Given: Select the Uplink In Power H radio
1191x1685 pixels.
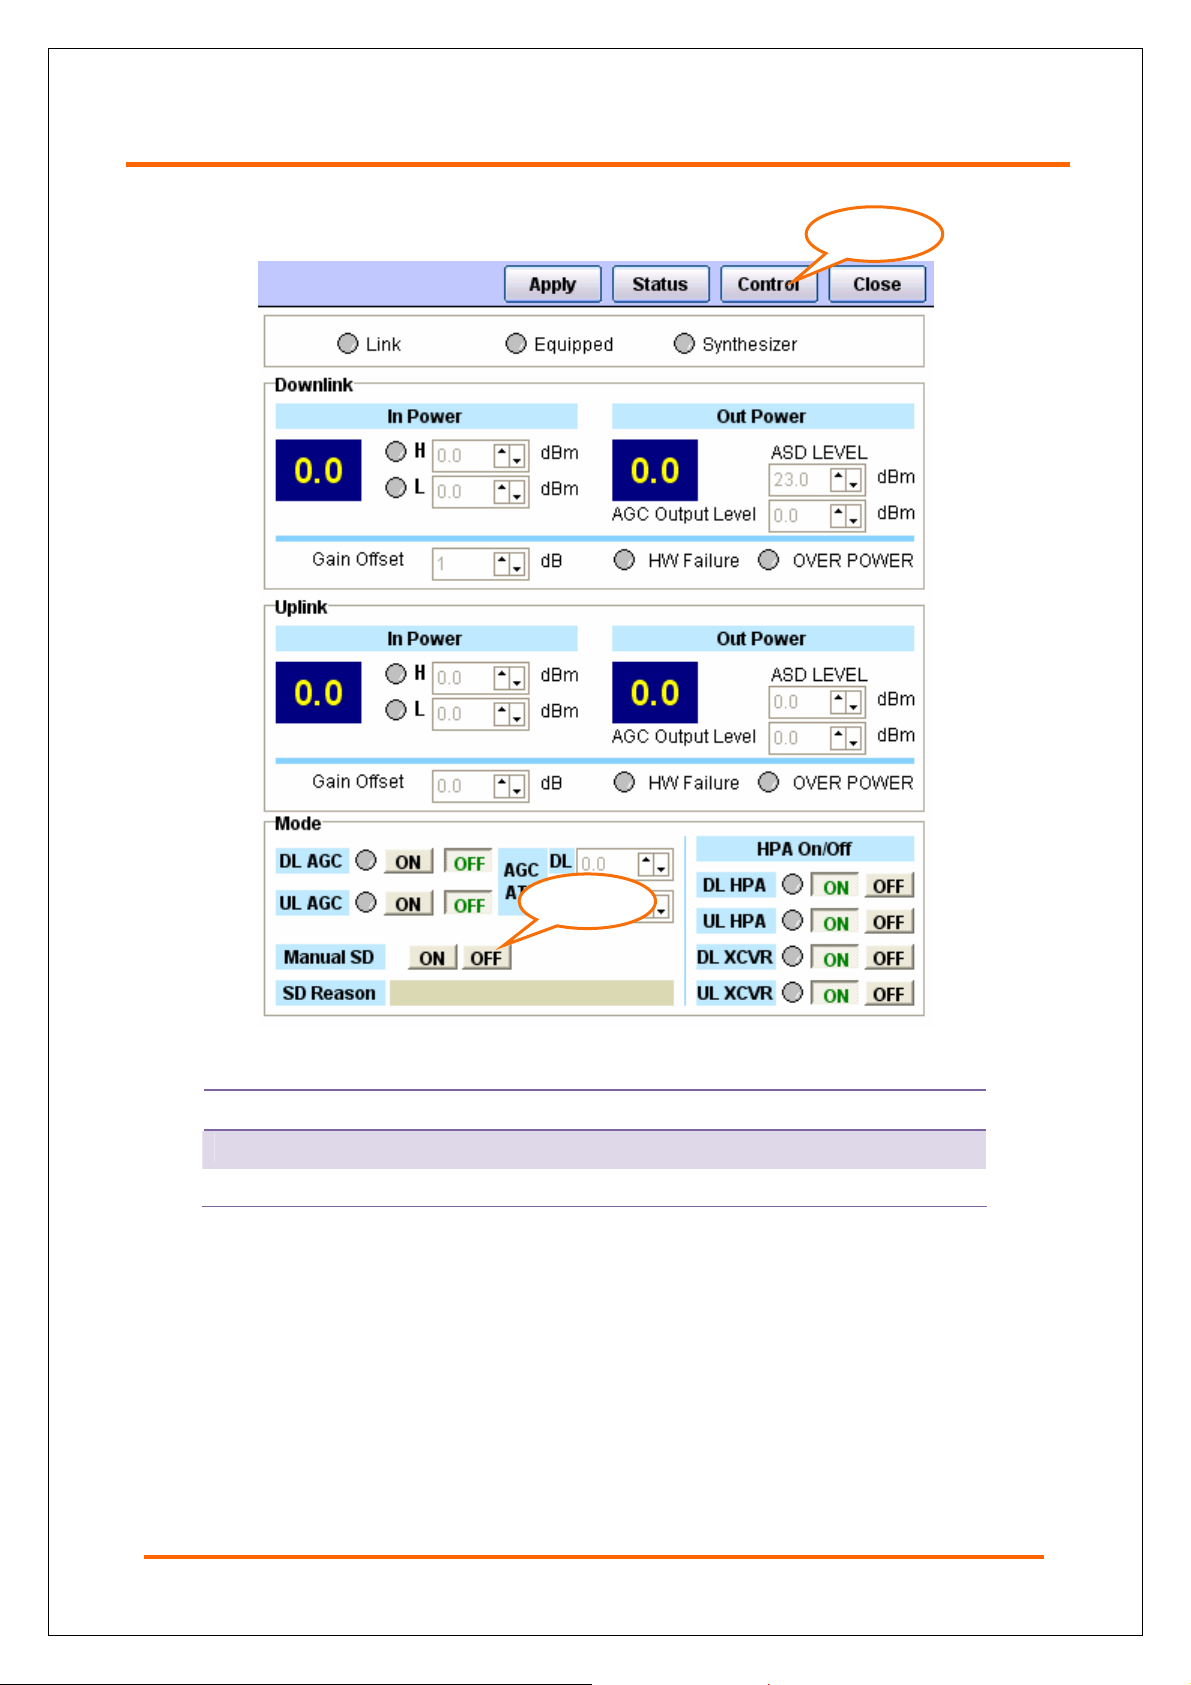Looking at the screenshot, I should pyautogui.click(x=396, y=674).
